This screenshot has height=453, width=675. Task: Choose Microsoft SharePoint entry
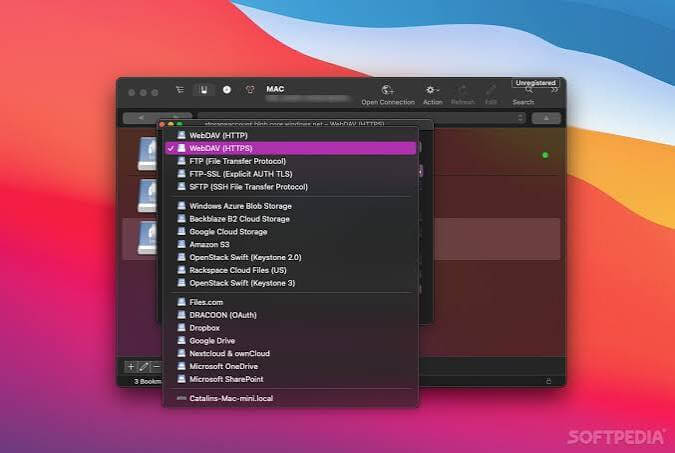click(291, 379)
